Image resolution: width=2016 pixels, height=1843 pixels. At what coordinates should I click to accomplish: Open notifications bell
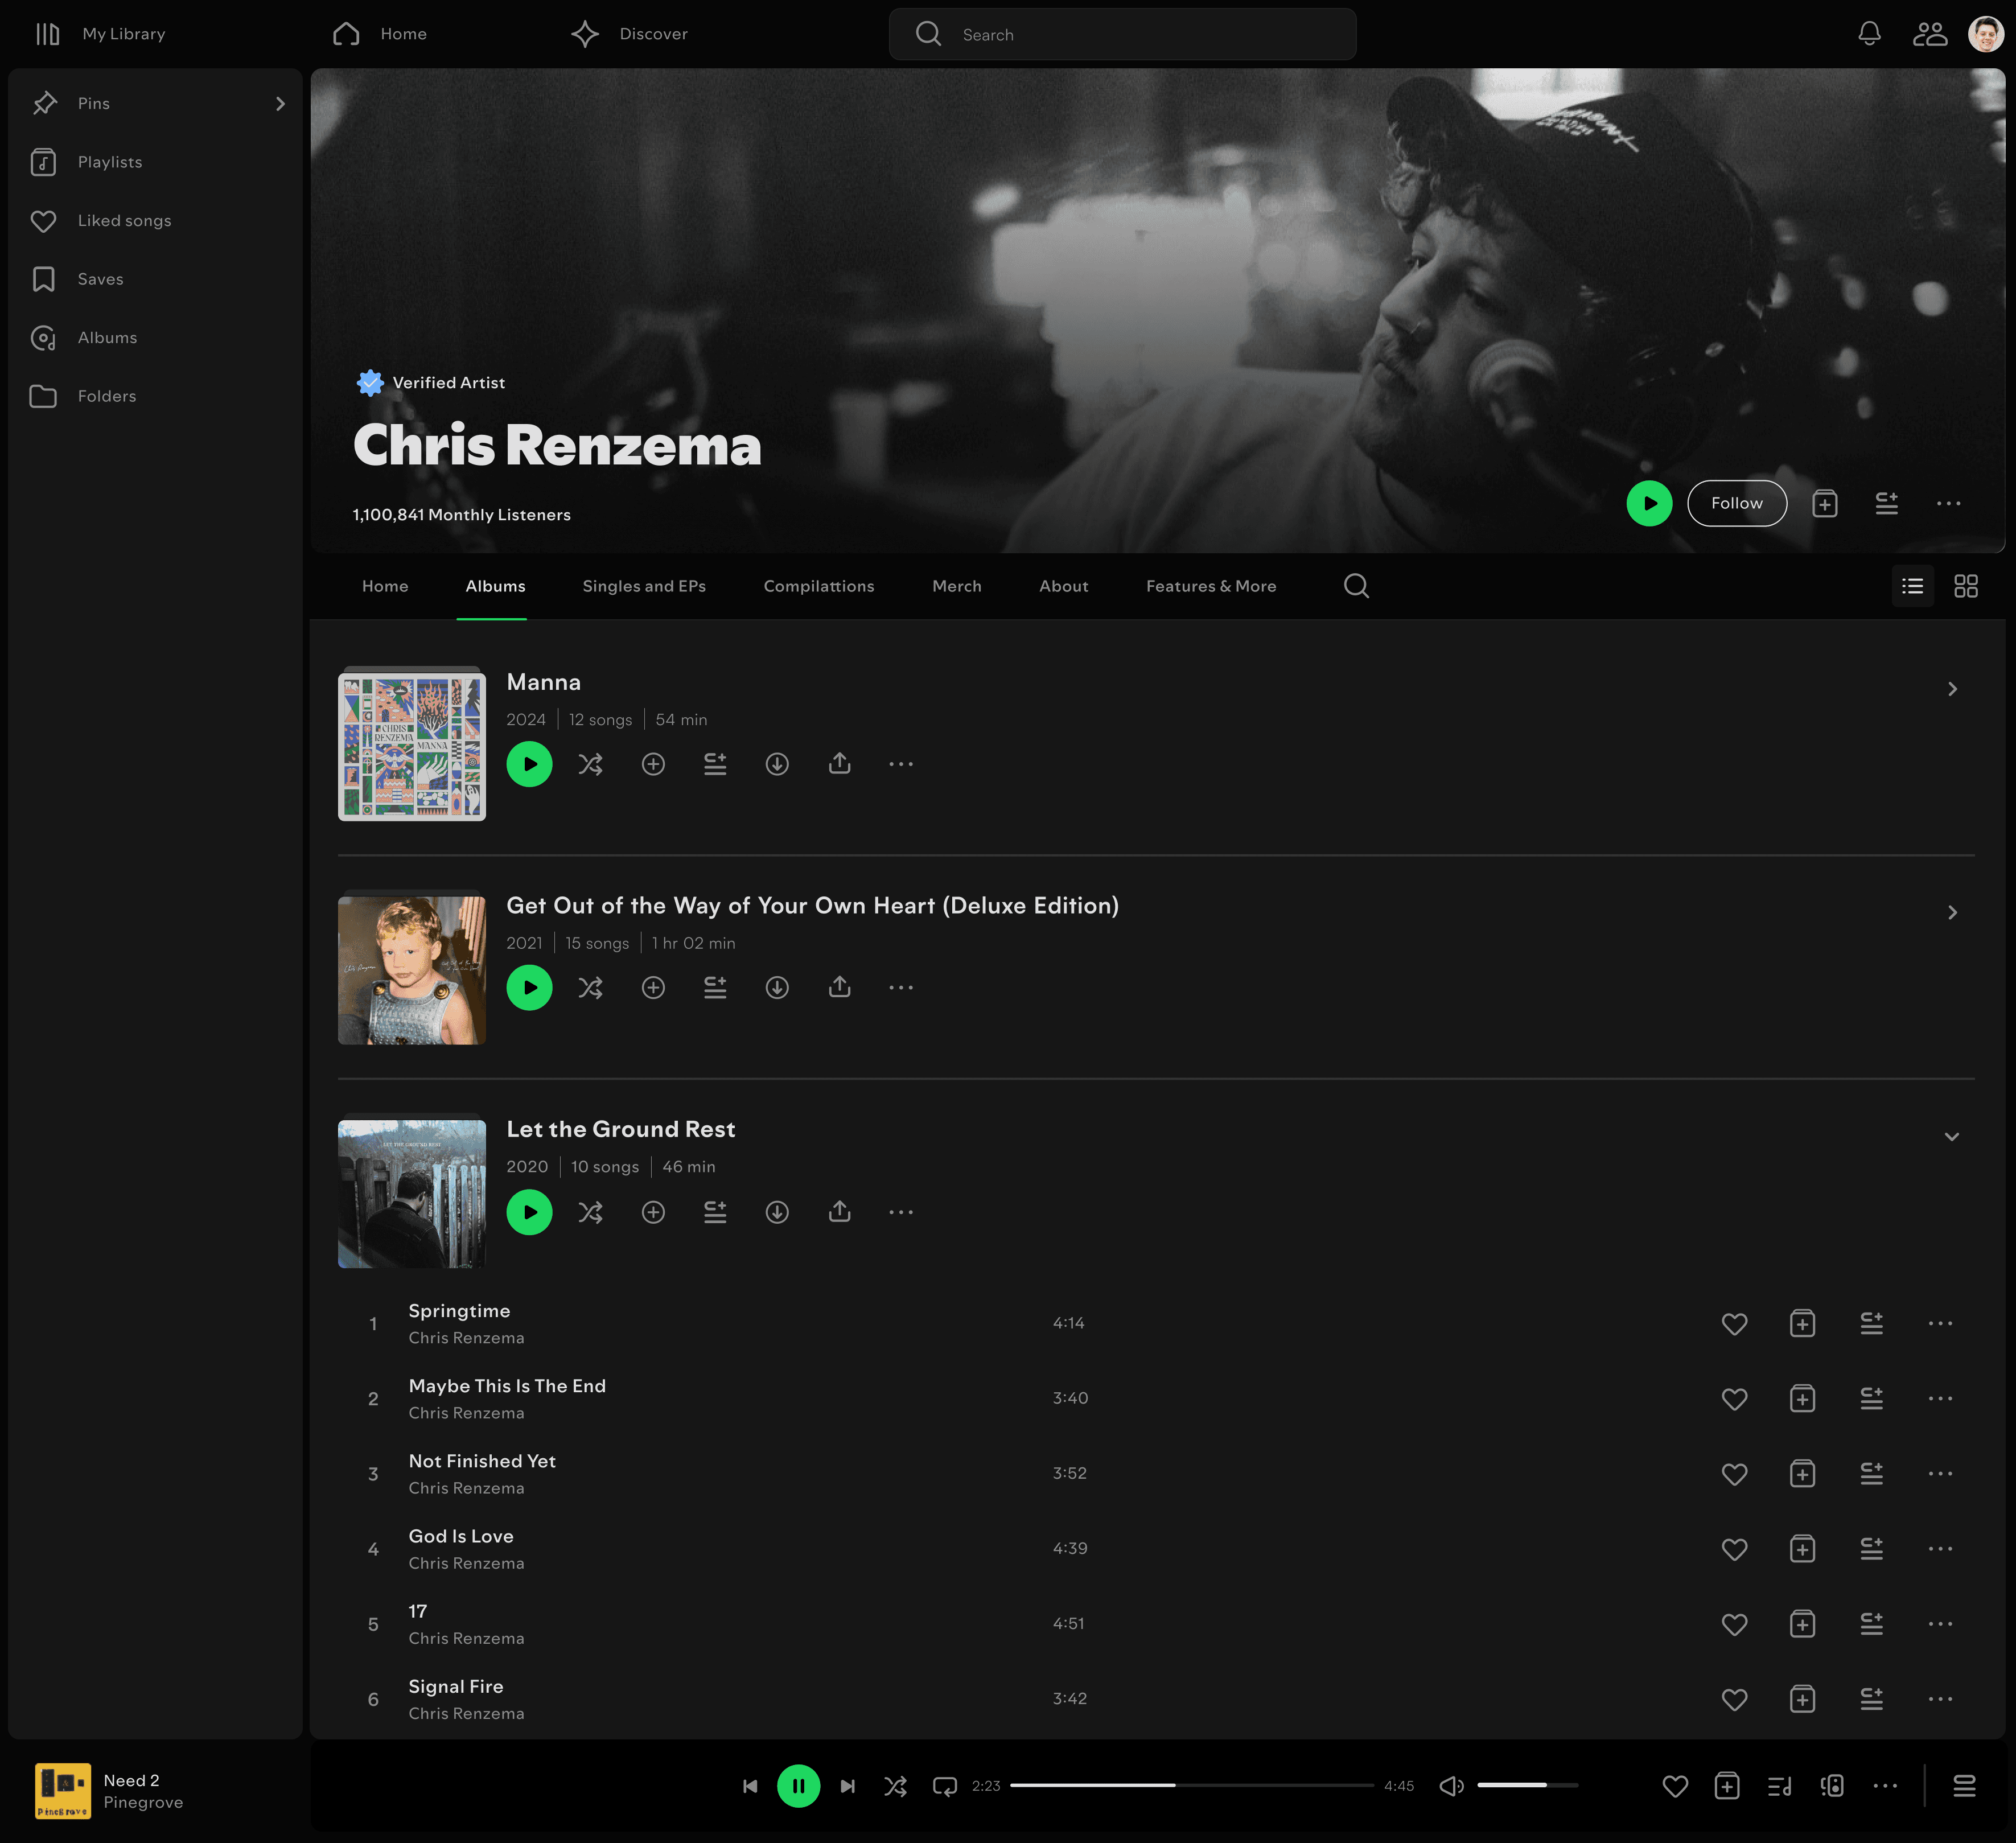coord(1869,34)
